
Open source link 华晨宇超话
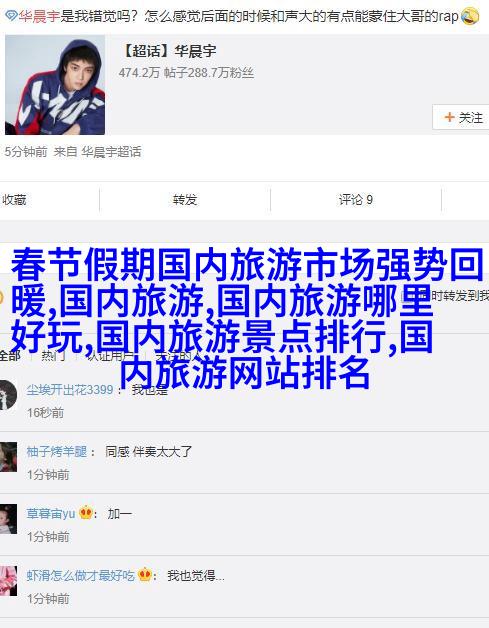(x=111, y=152)
